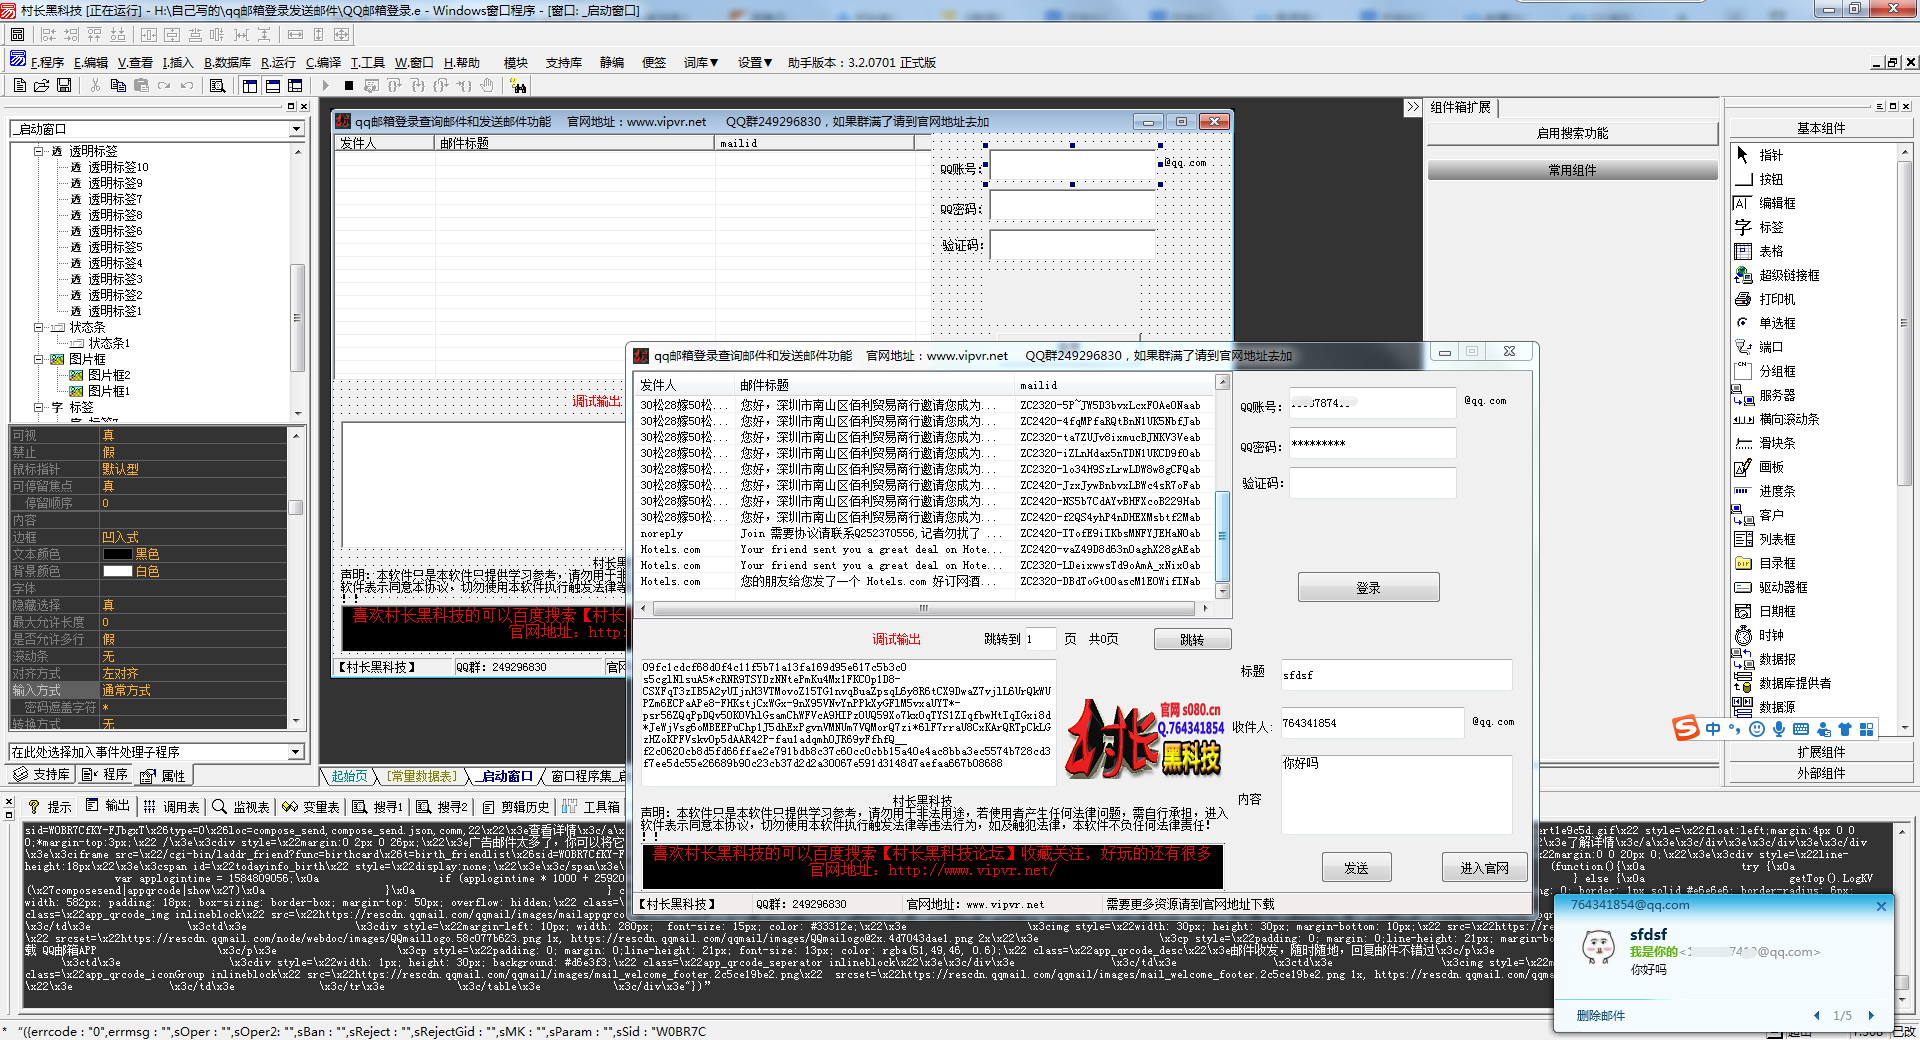Select the 时钟 clock component
Viewport: 1920px width, 1040px height.
pyautogui.click(x=1770, y=635)
